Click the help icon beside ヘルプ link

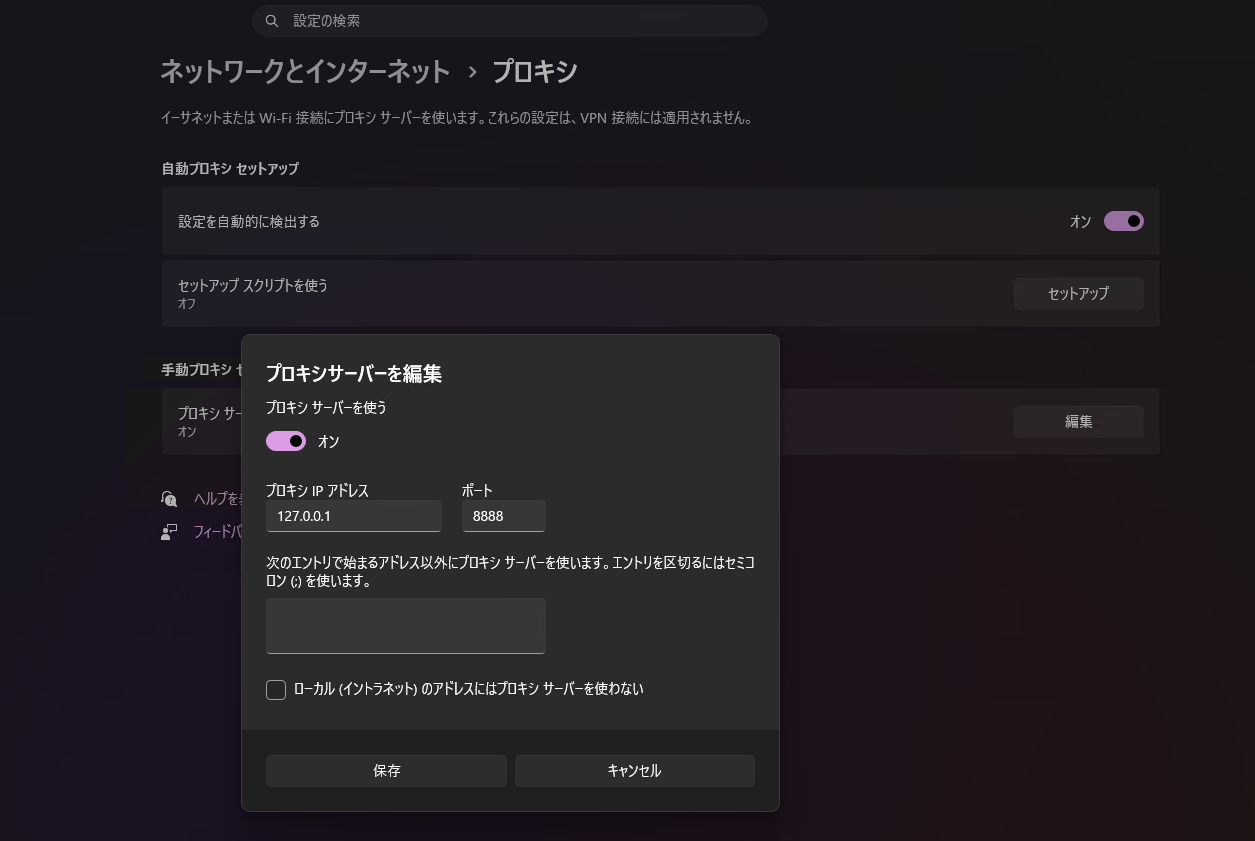(x=169, y=498)
